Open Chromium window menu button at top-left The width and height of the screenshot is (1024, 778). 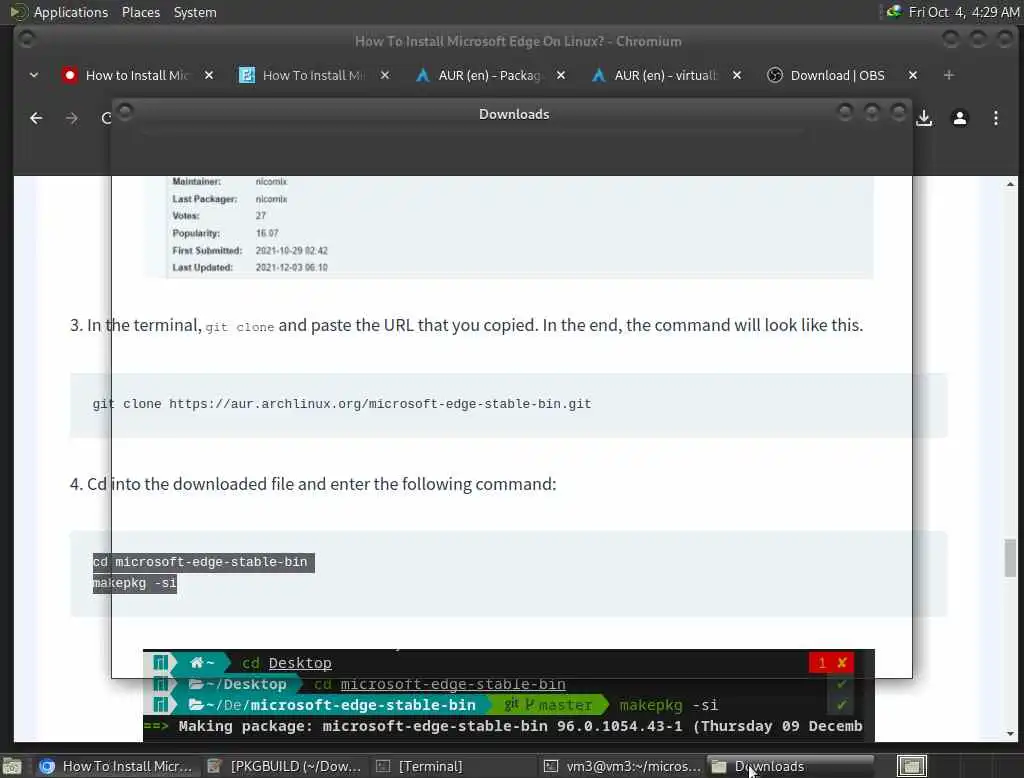click(x=26, y=39)
